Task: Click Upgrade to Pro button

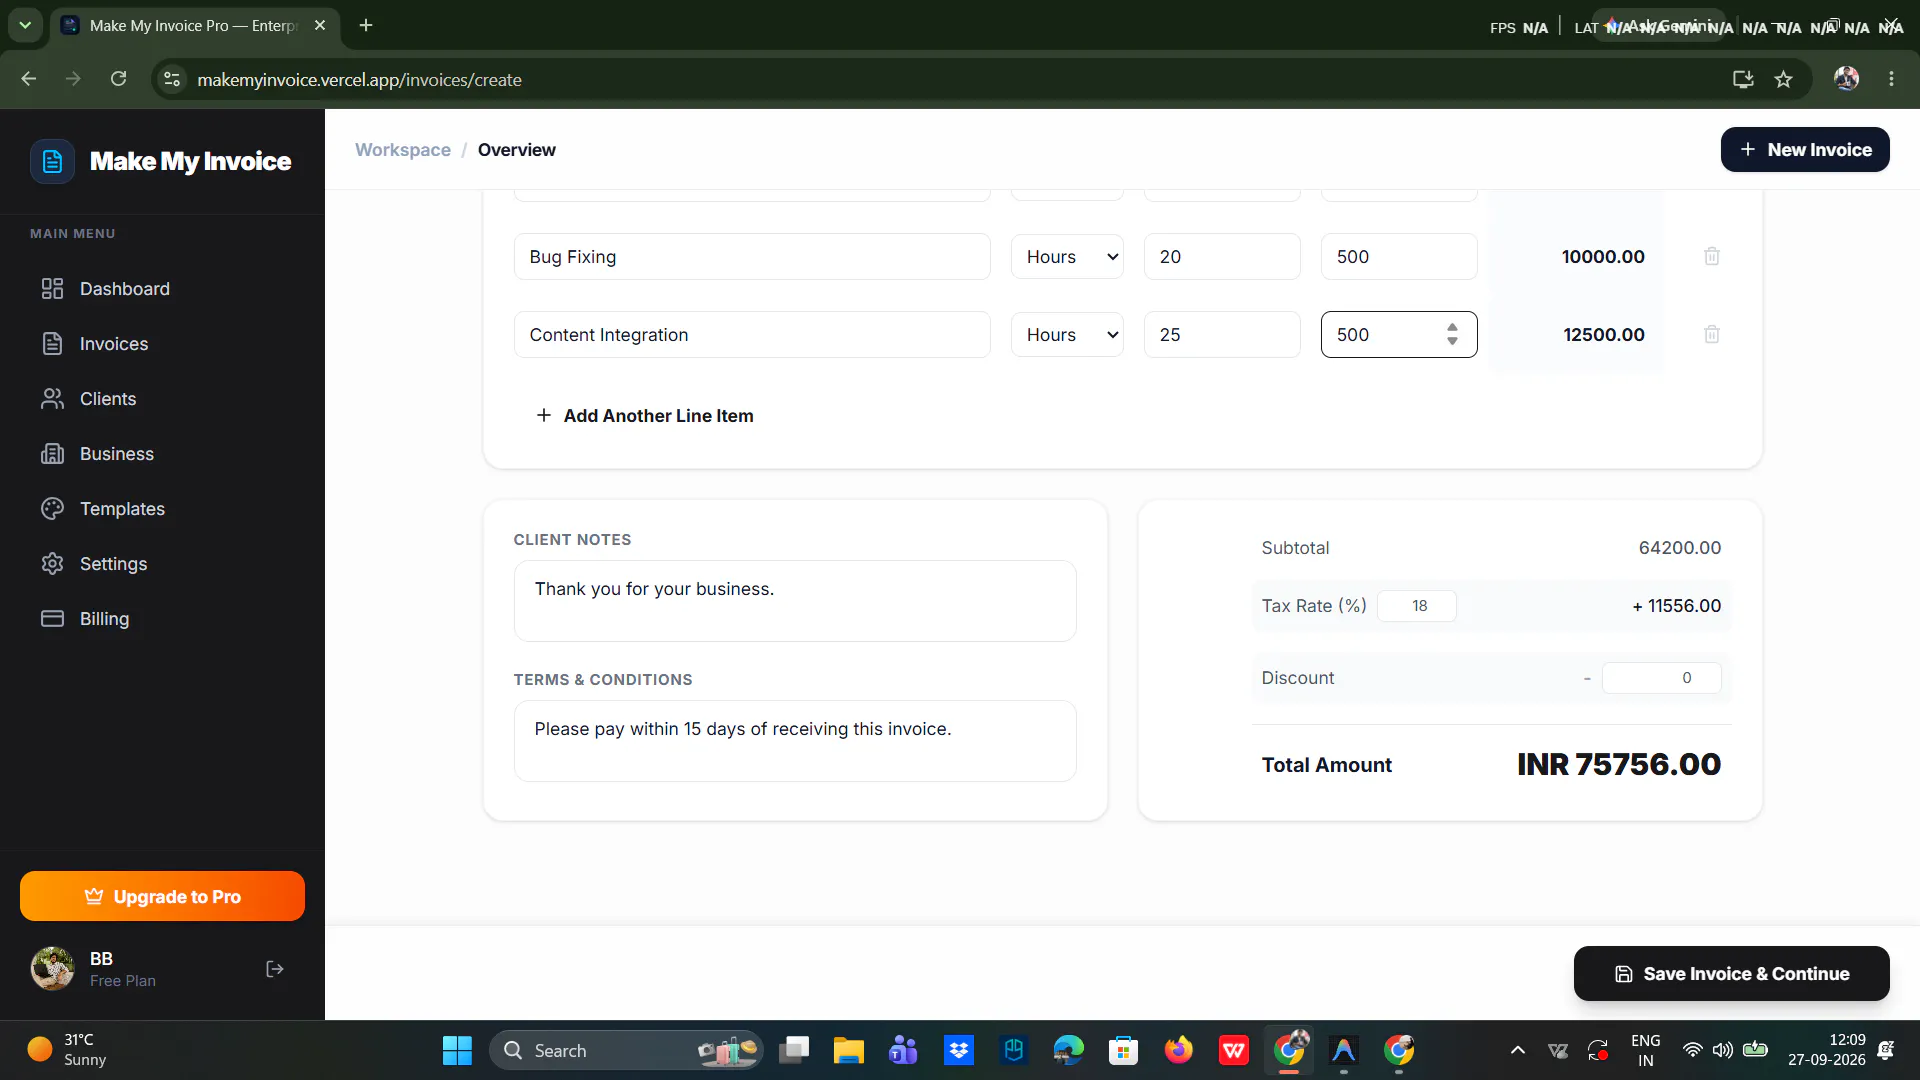Action: coord(162,896)
